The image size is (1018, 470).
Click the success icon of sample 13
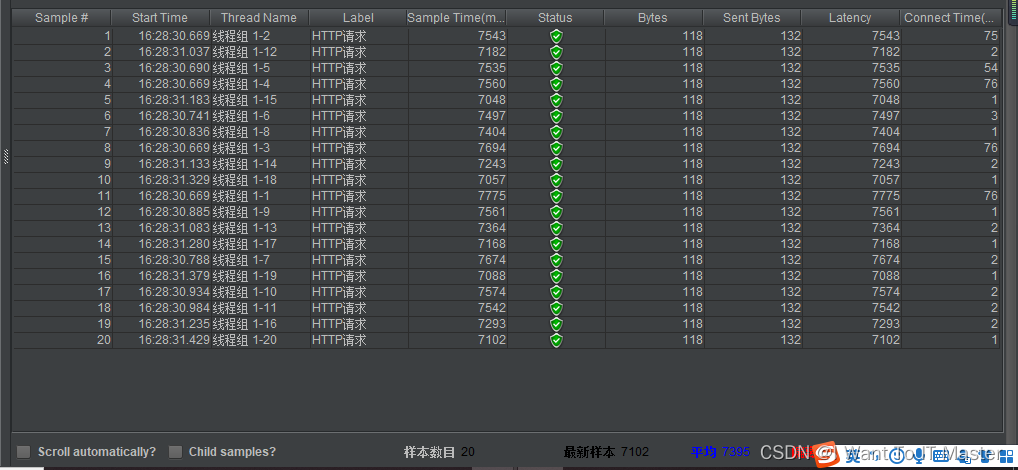556,228
